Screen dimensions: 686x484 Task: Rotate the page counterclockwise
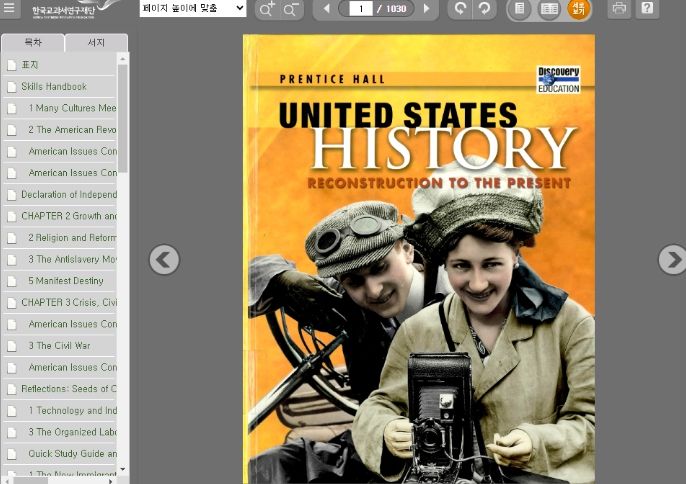pyautogui.click(x=460, y=9)
